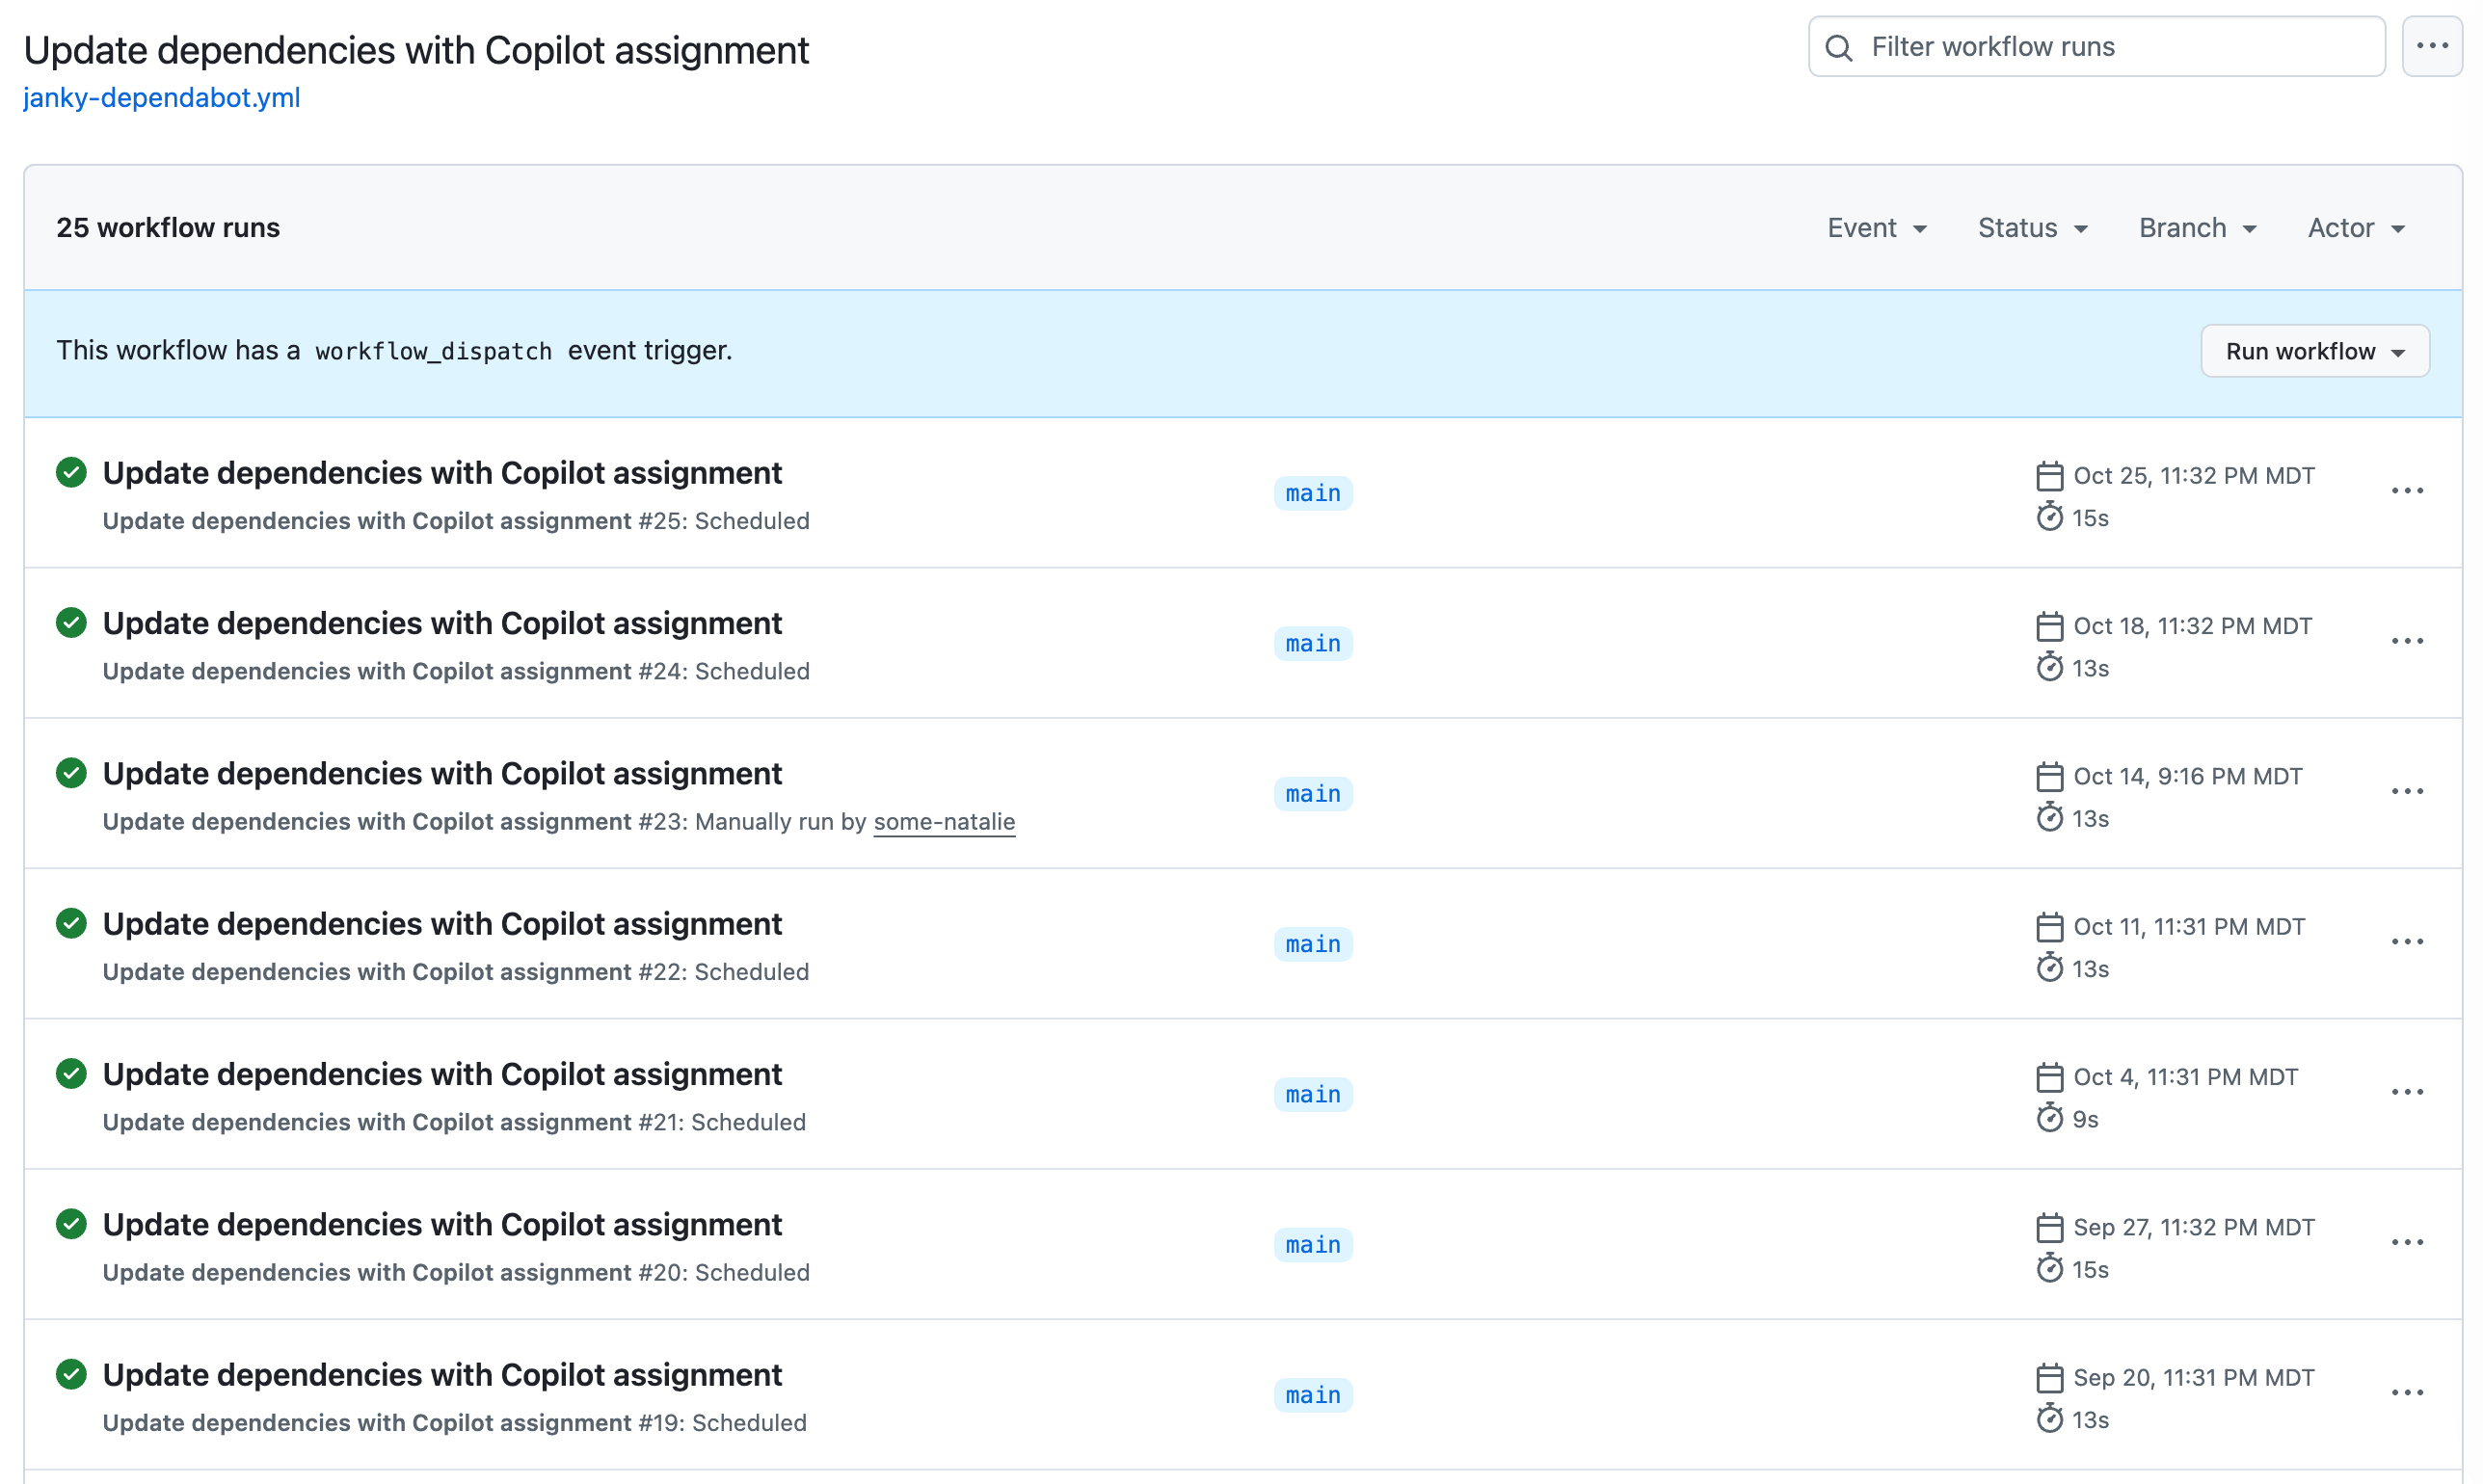
Task: Open workflow run #25 title link
Action: 442,473
